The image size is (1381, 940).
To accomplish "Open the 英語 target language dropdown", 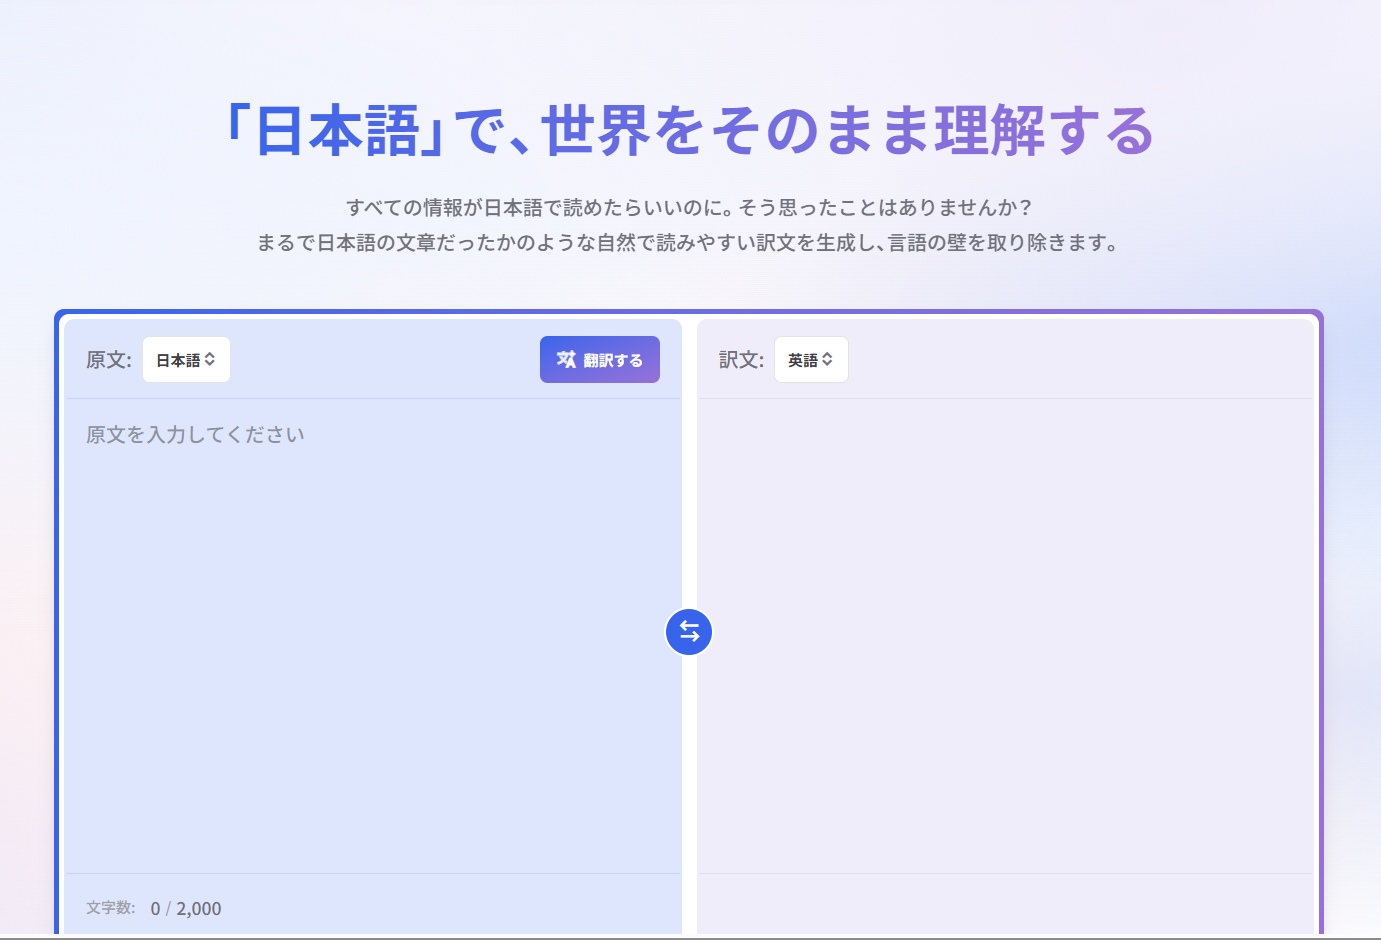I will click(811, 360).
